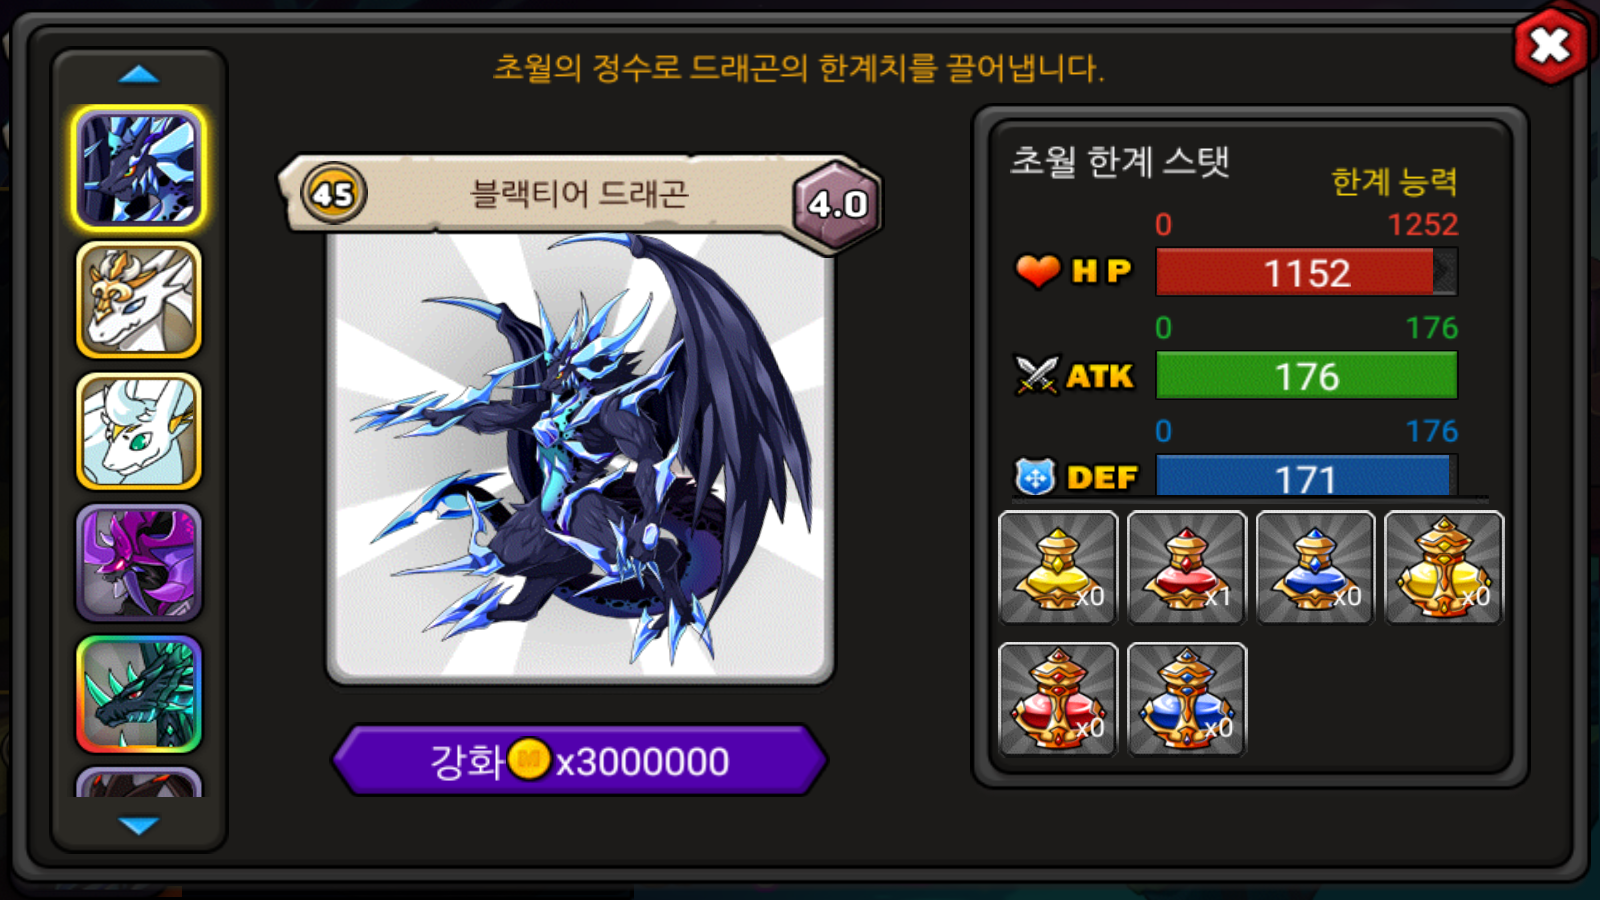1600x900 pixels.
Task: Select the large ornate blue potion
Action: coord(1187,699)
